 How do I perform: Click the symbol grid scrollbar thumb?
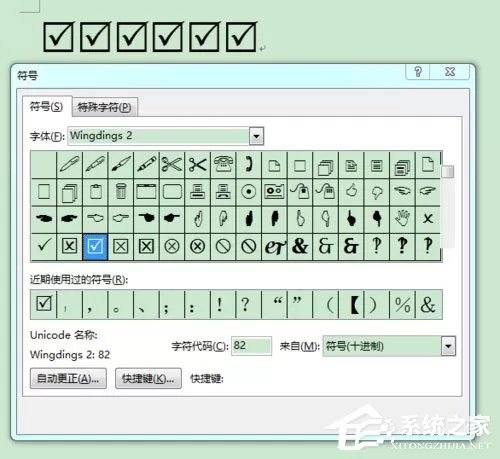point(448,172)
